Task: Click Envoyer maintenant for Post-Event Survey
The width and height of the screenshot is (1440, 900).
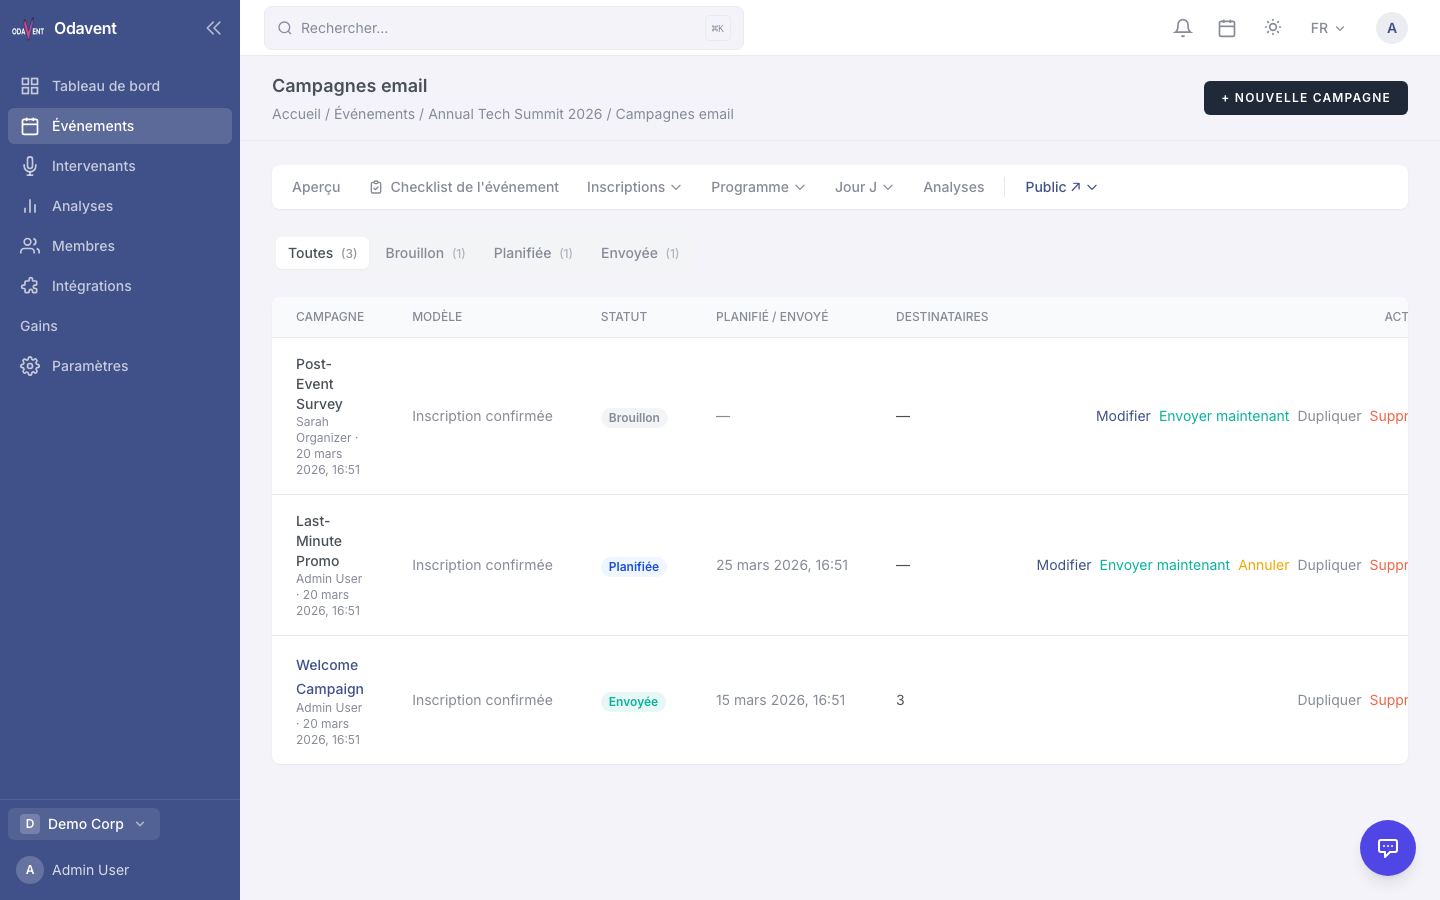Action: pos(1224,416)
